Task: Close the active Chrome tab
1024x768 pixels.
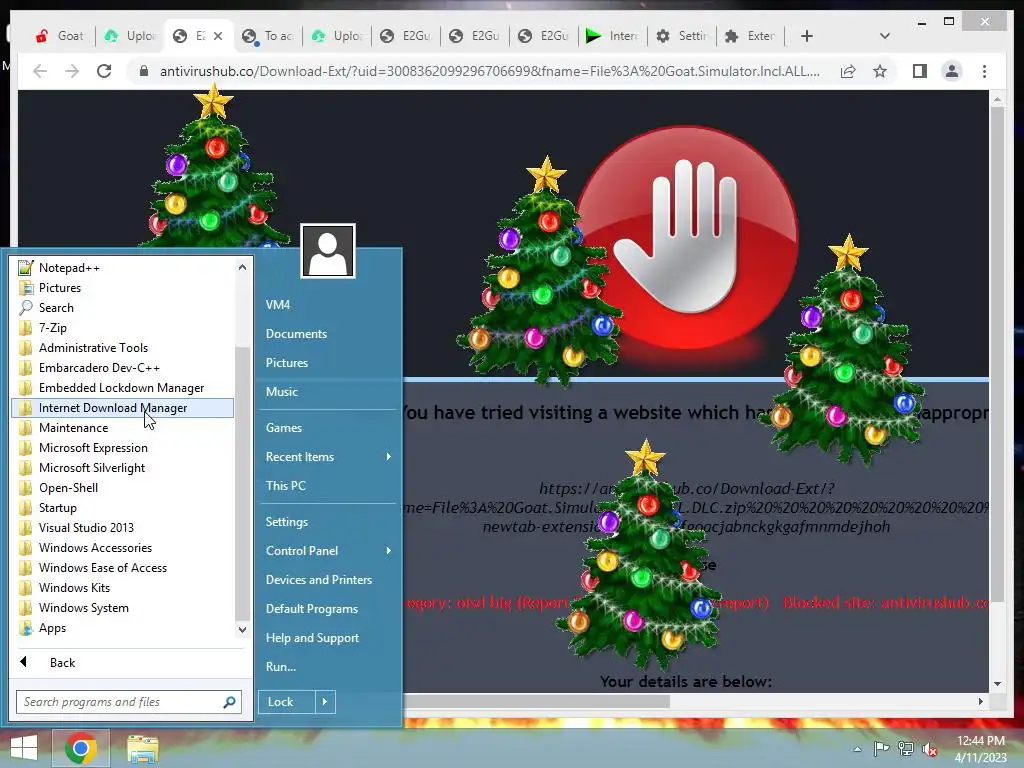Action: tap(218, 36)
